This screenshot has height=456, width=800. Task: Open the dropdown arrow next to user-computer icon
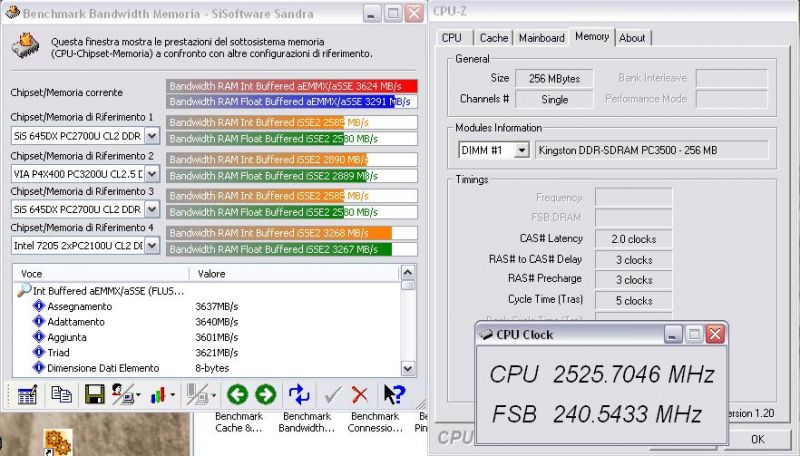(138, 395)
